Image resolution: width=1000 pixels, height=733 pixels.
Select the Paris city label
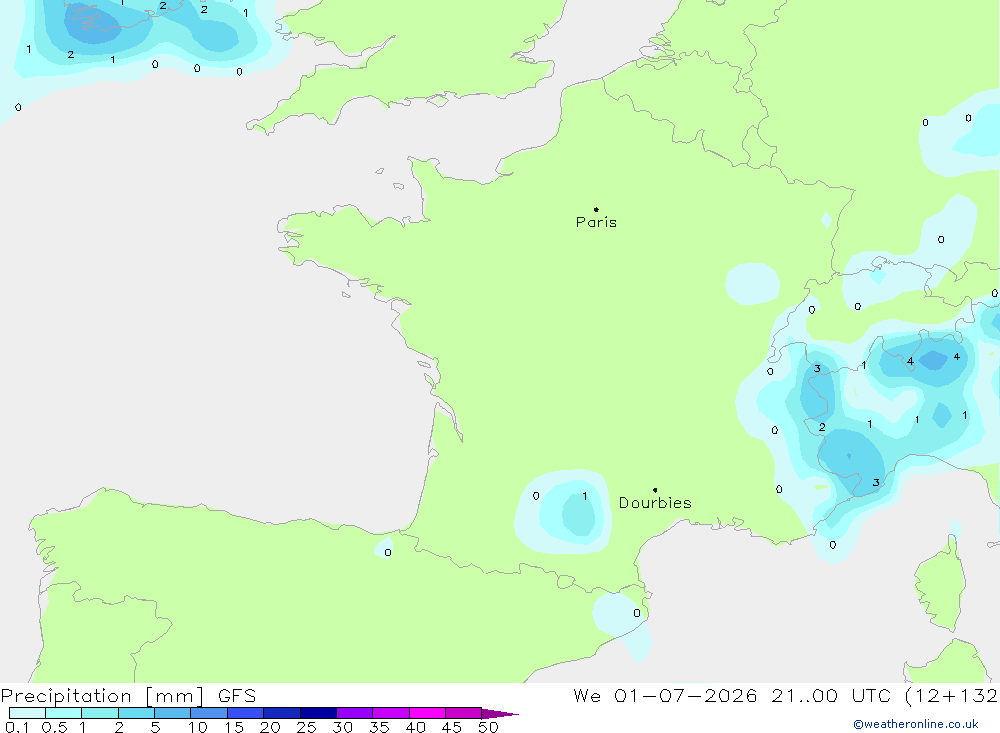pos(596,222)
